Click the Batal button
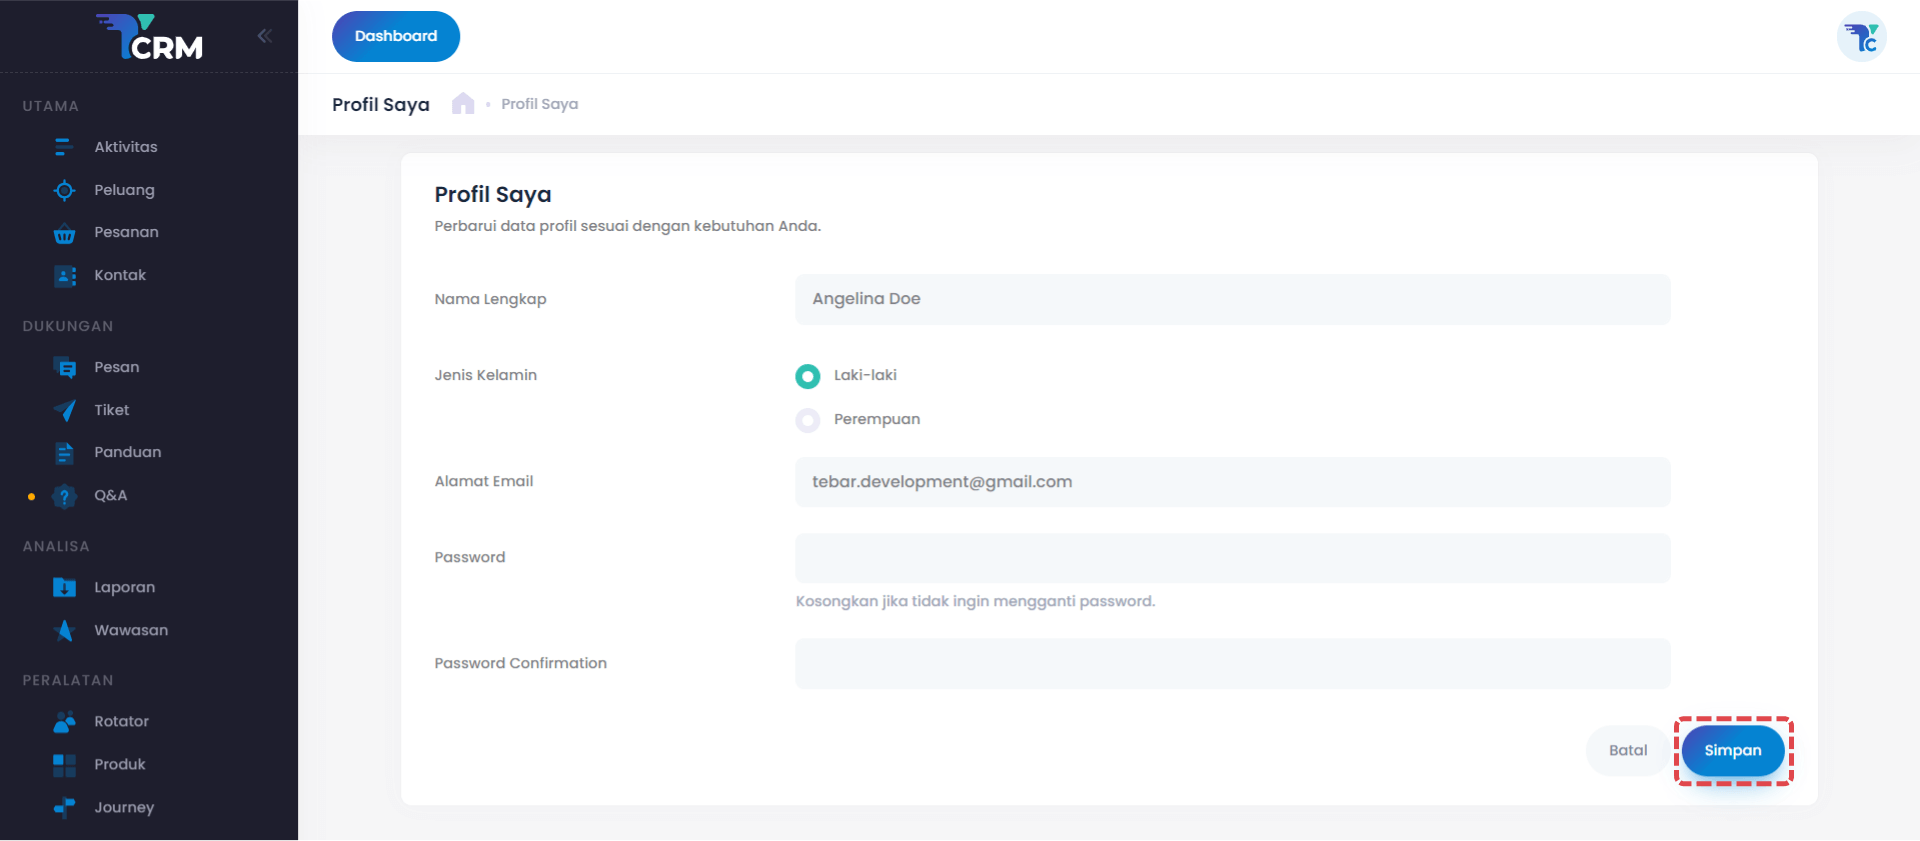 click(1627, 750)
